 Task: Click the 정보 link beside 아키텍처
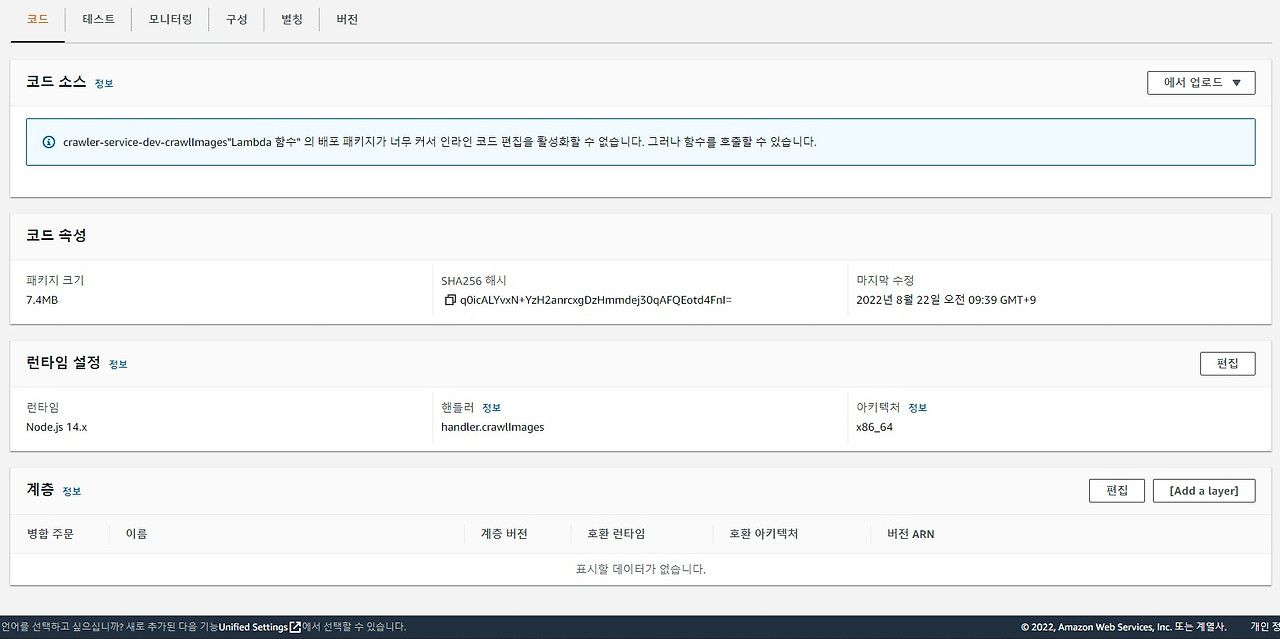(x=918, y=407)
